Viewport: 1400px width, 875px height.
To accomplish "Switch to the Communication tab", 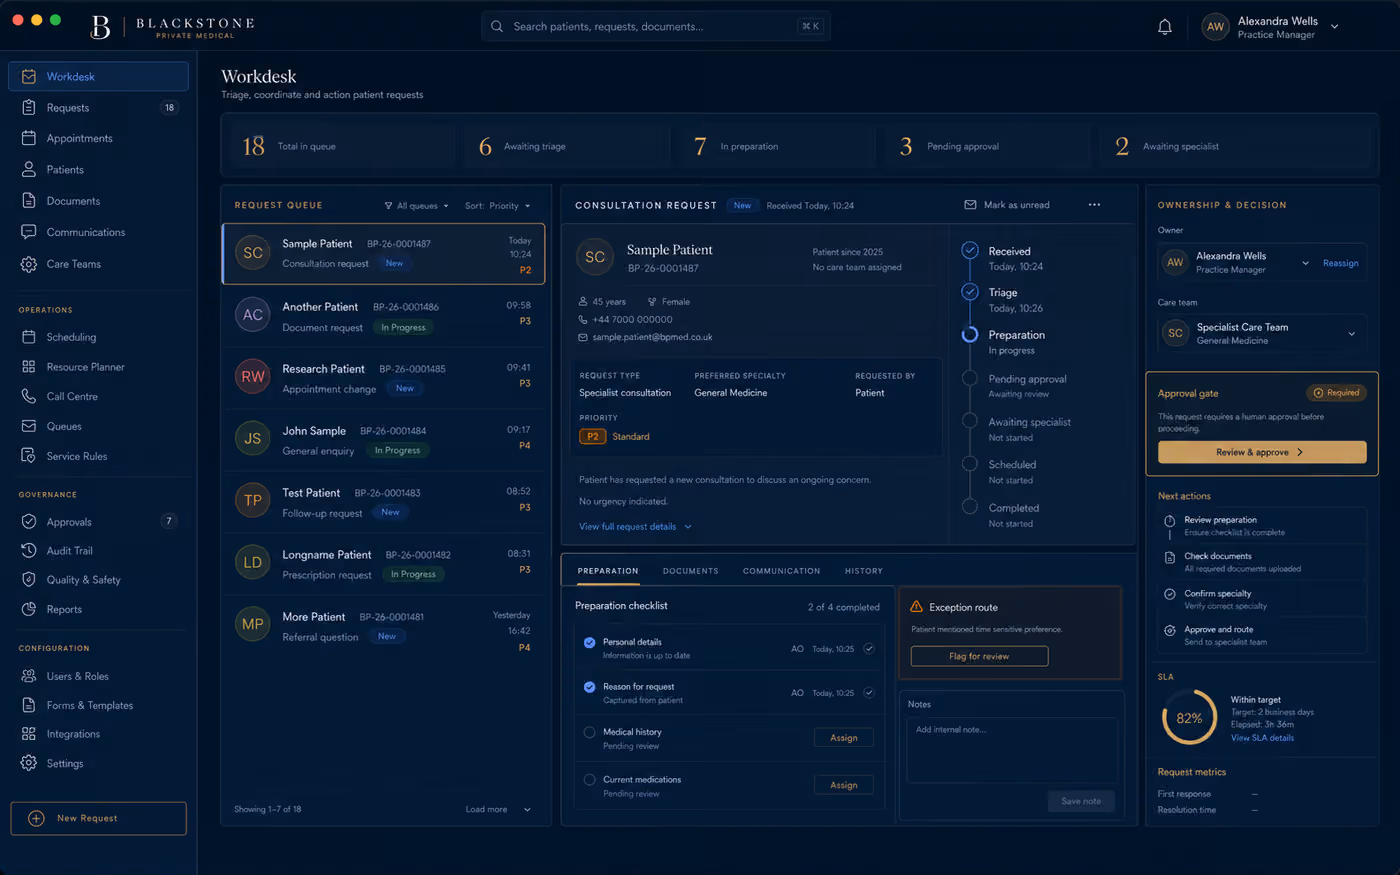I will click(781, 571).
